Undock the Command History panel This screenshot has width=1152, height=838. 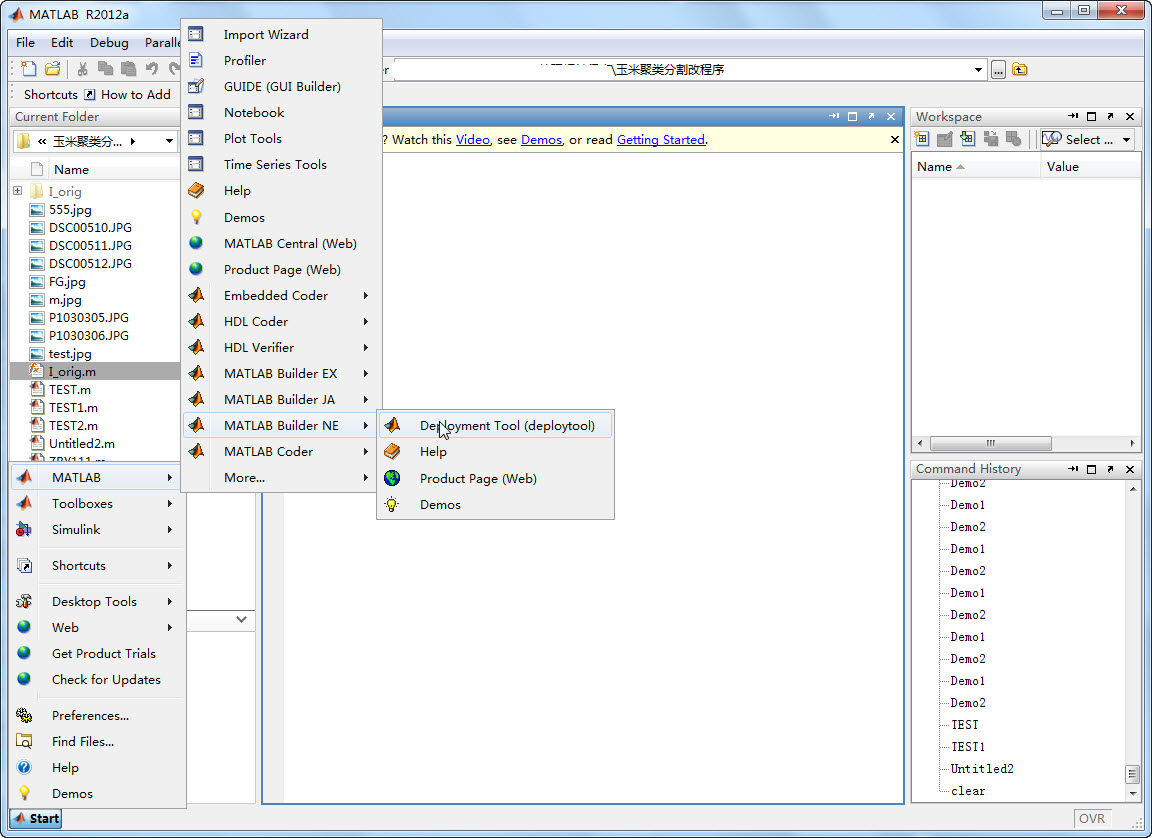tap(1110, 469)
